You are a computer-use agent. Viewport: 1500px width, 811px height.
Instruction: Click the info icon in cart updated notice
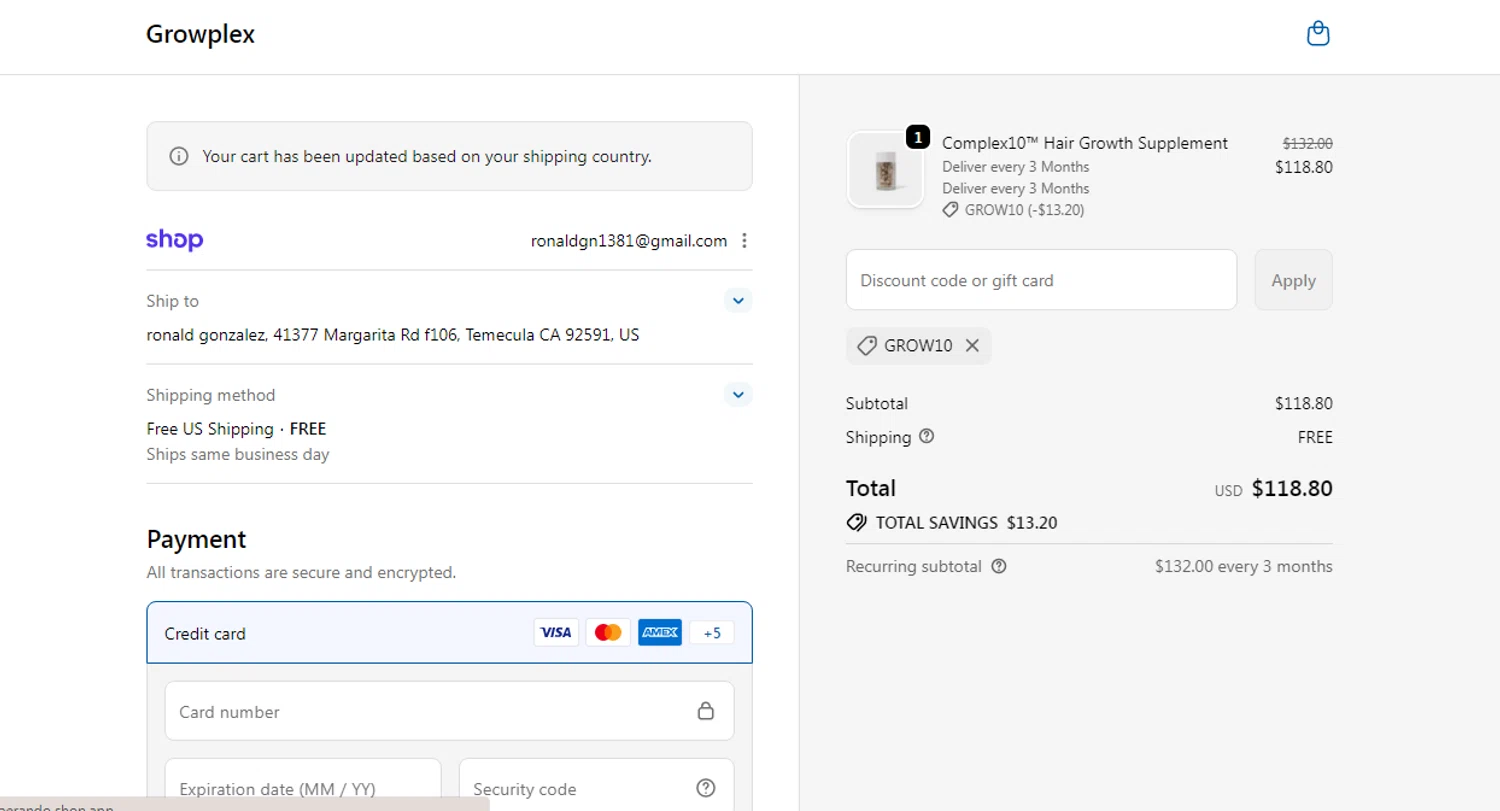pyautogui.click(x=179, y=156)
